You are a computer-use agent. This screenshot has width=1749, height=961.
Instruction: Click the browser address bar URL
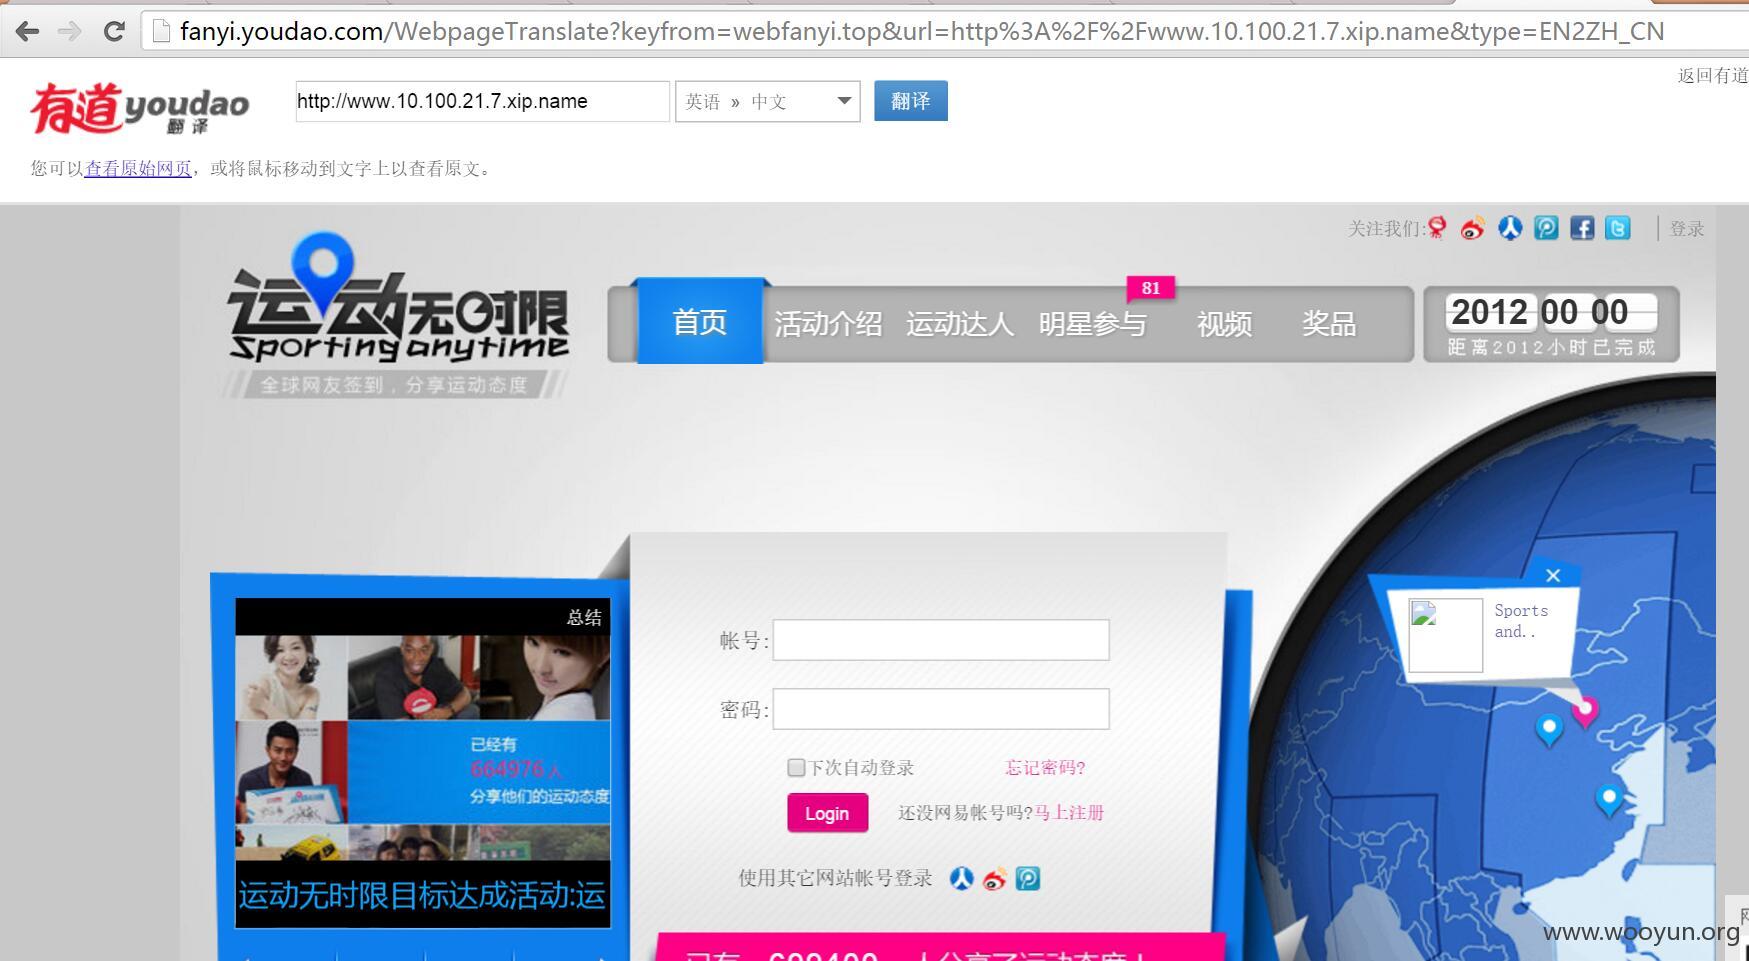[x=921, y=32]
